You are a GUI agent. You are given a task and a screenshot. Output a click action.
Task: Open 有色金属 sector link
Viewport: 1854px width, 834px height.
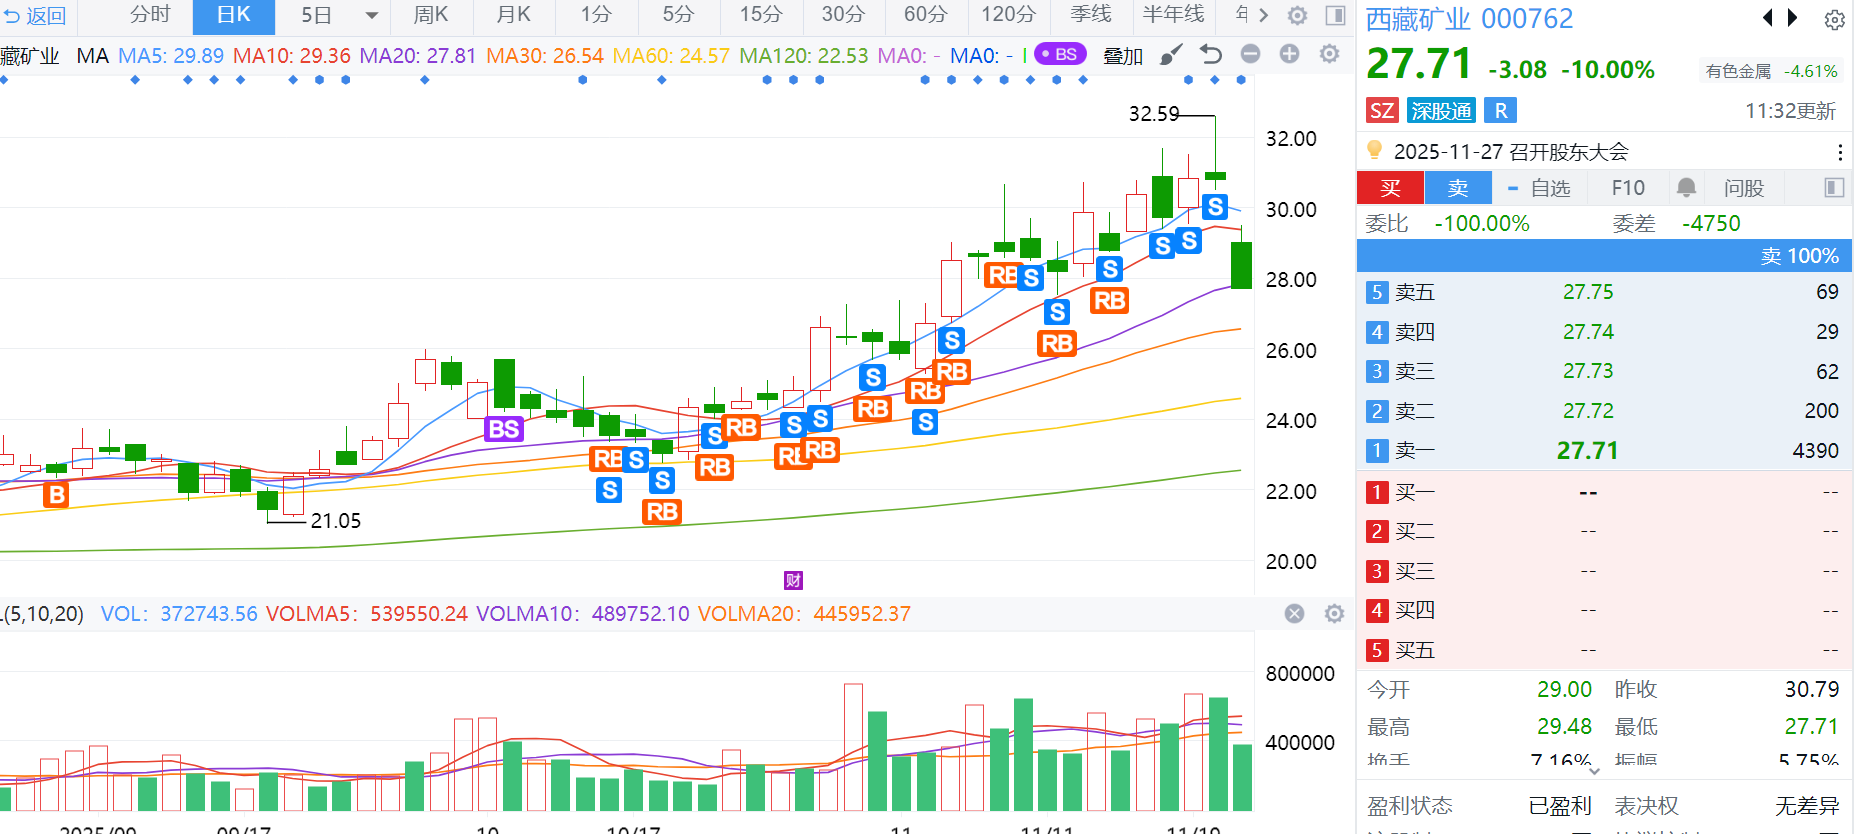click(x=1738, y=71)
